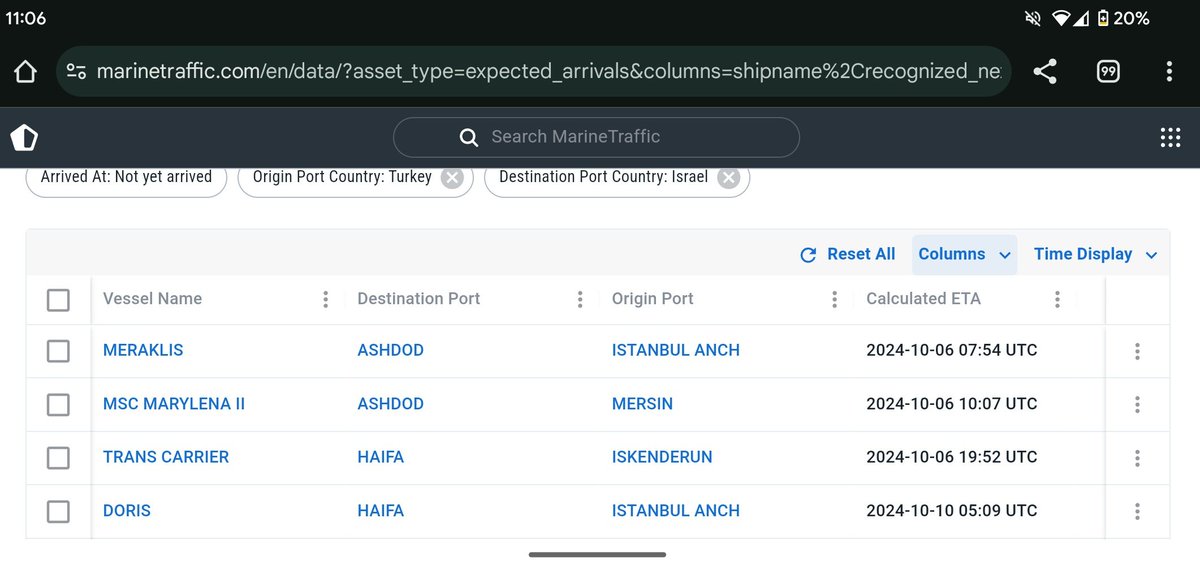This screenshot has width=1200, height=570.
Task: Tap the browser home icon
Action: tap(25, 71)
